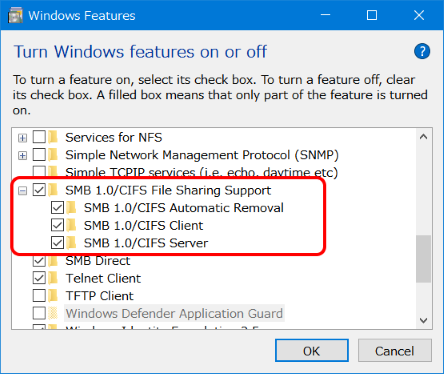Viewport: 444px width, 374px height.
Task: Click the scrollbar down arrow in features list
Action: (x=424, y=320)
